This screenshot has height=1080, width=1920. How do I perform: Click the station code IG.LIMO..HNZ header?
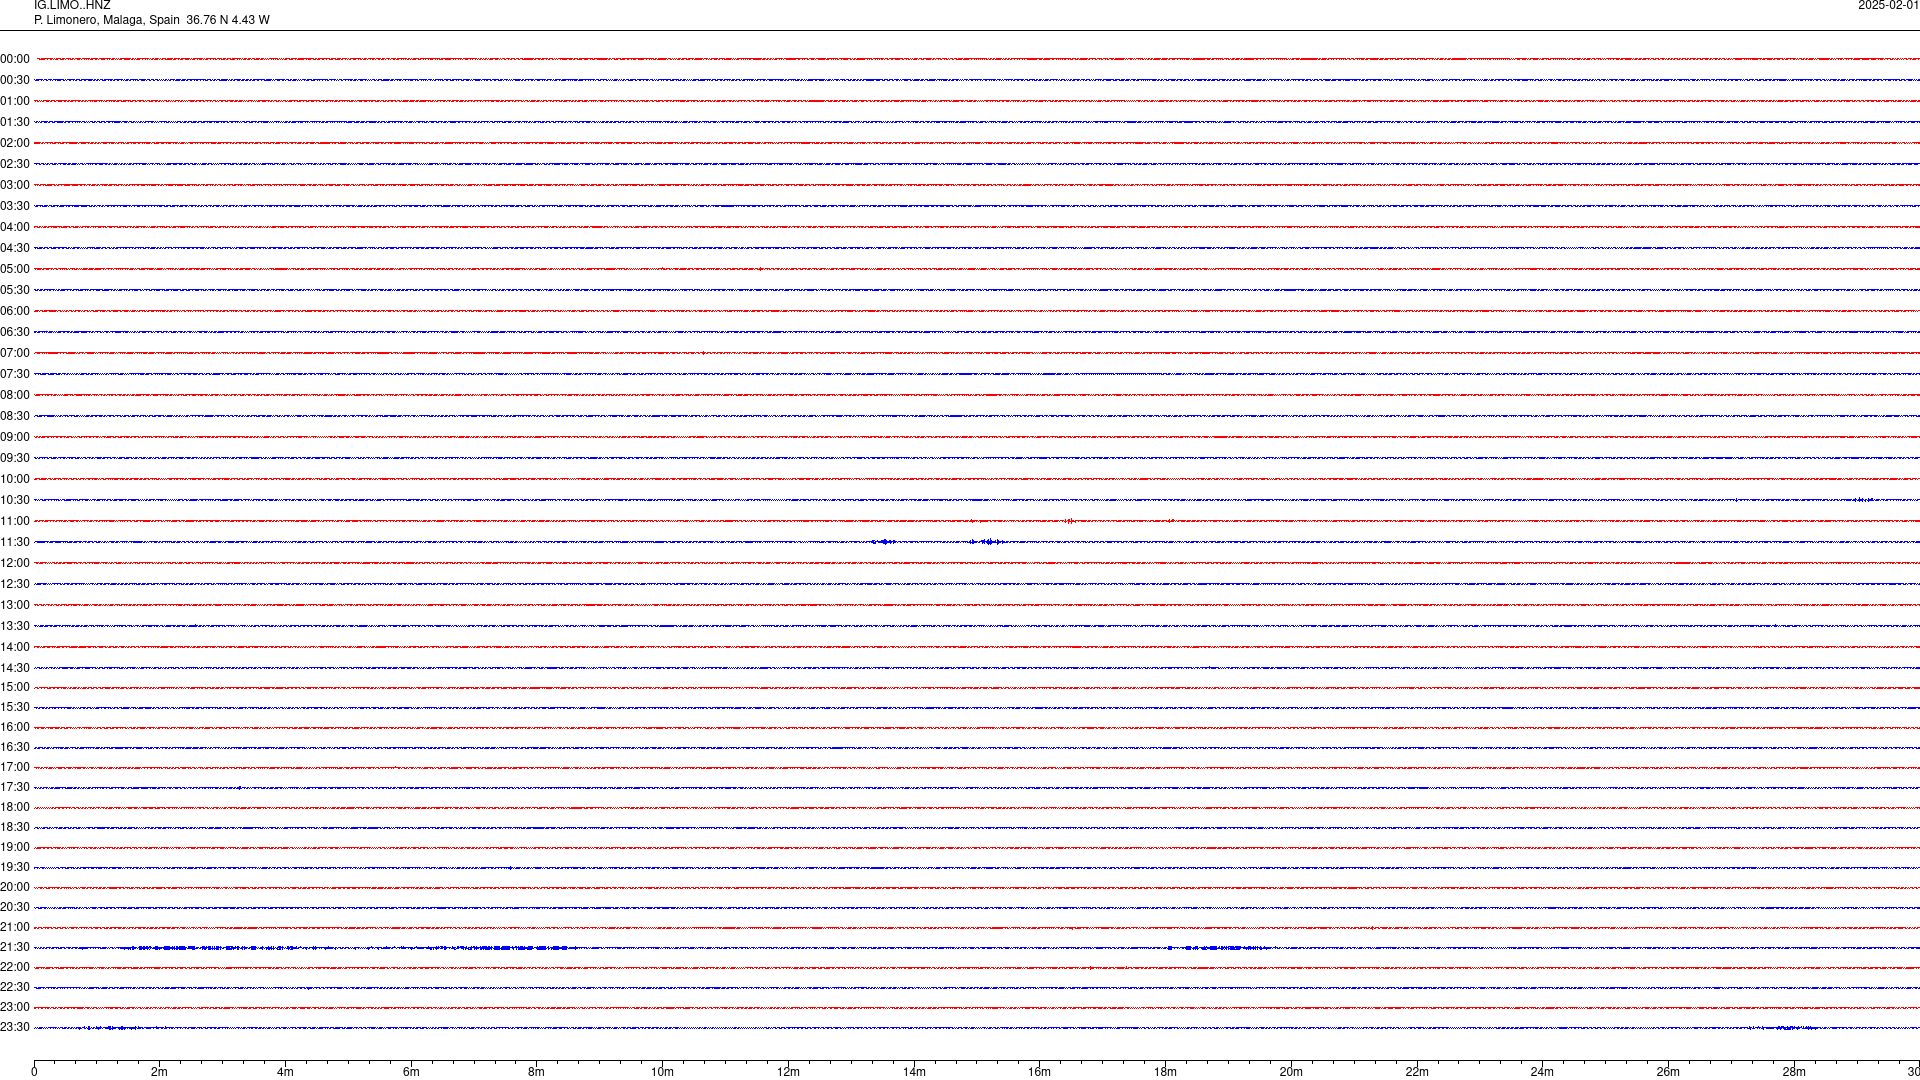click(x=72, y=5)
